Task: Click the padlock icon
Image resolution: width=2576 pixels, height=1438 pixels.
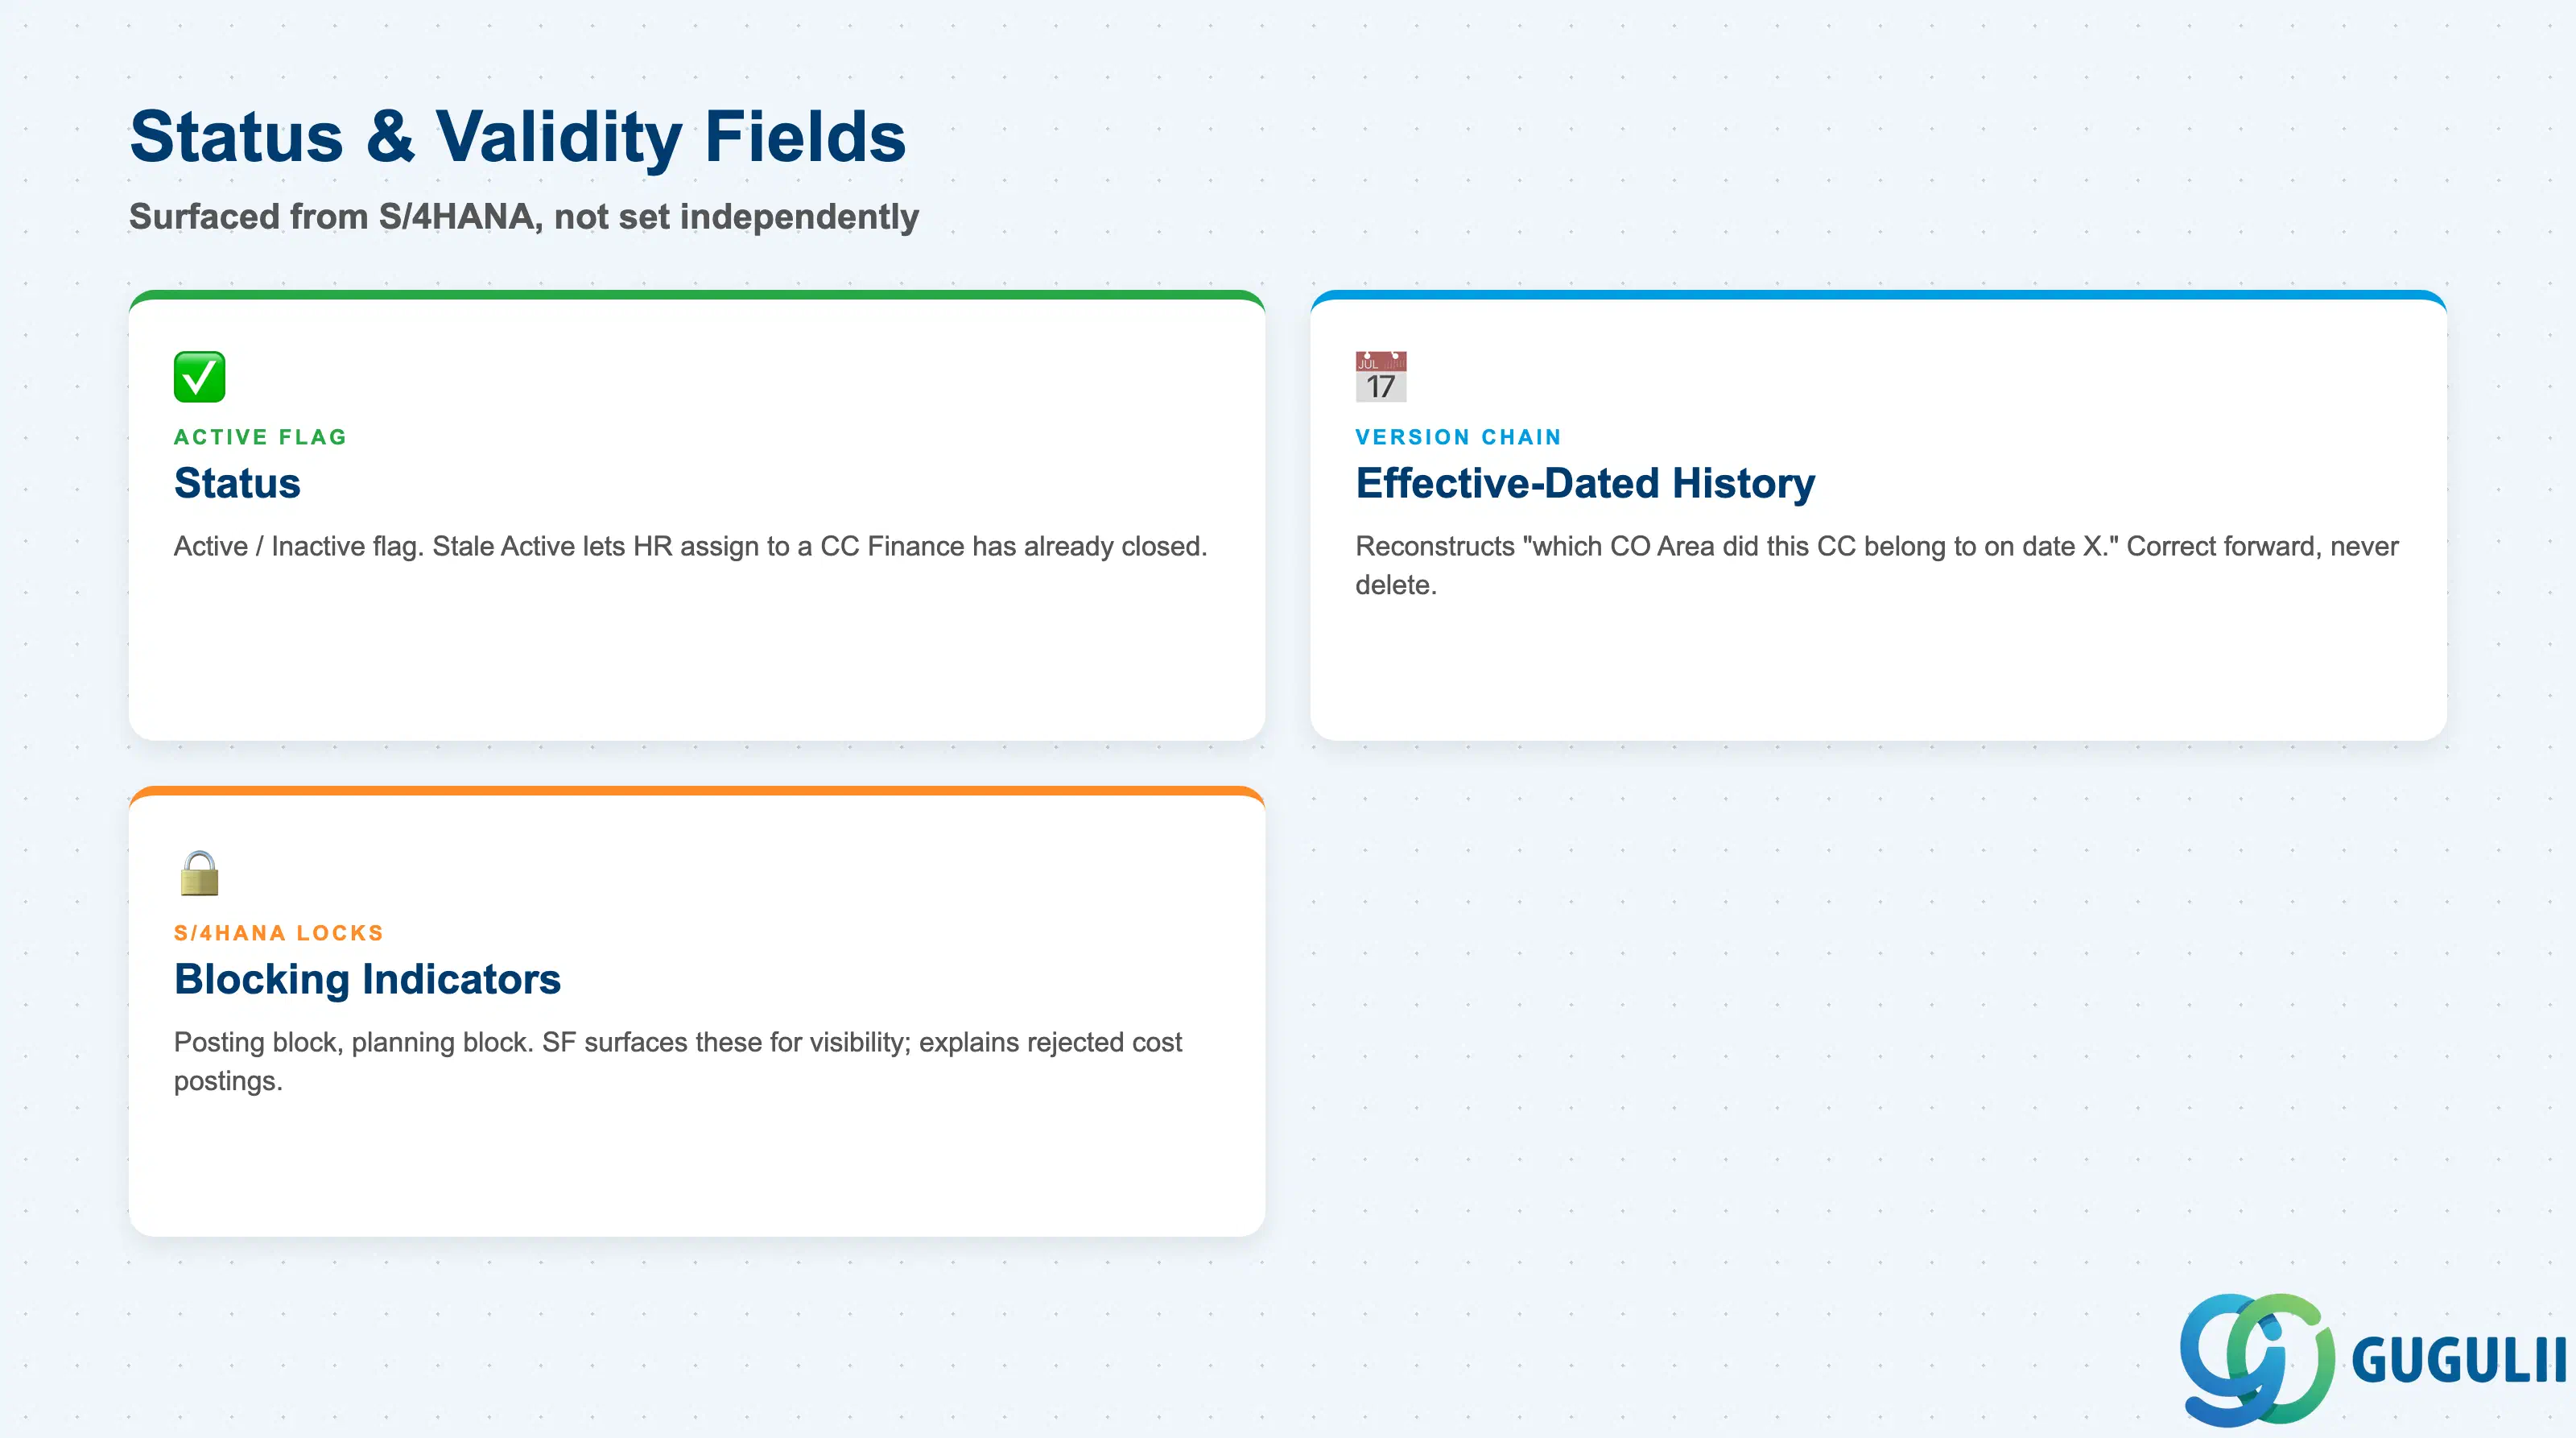Action: click(199, 873)
